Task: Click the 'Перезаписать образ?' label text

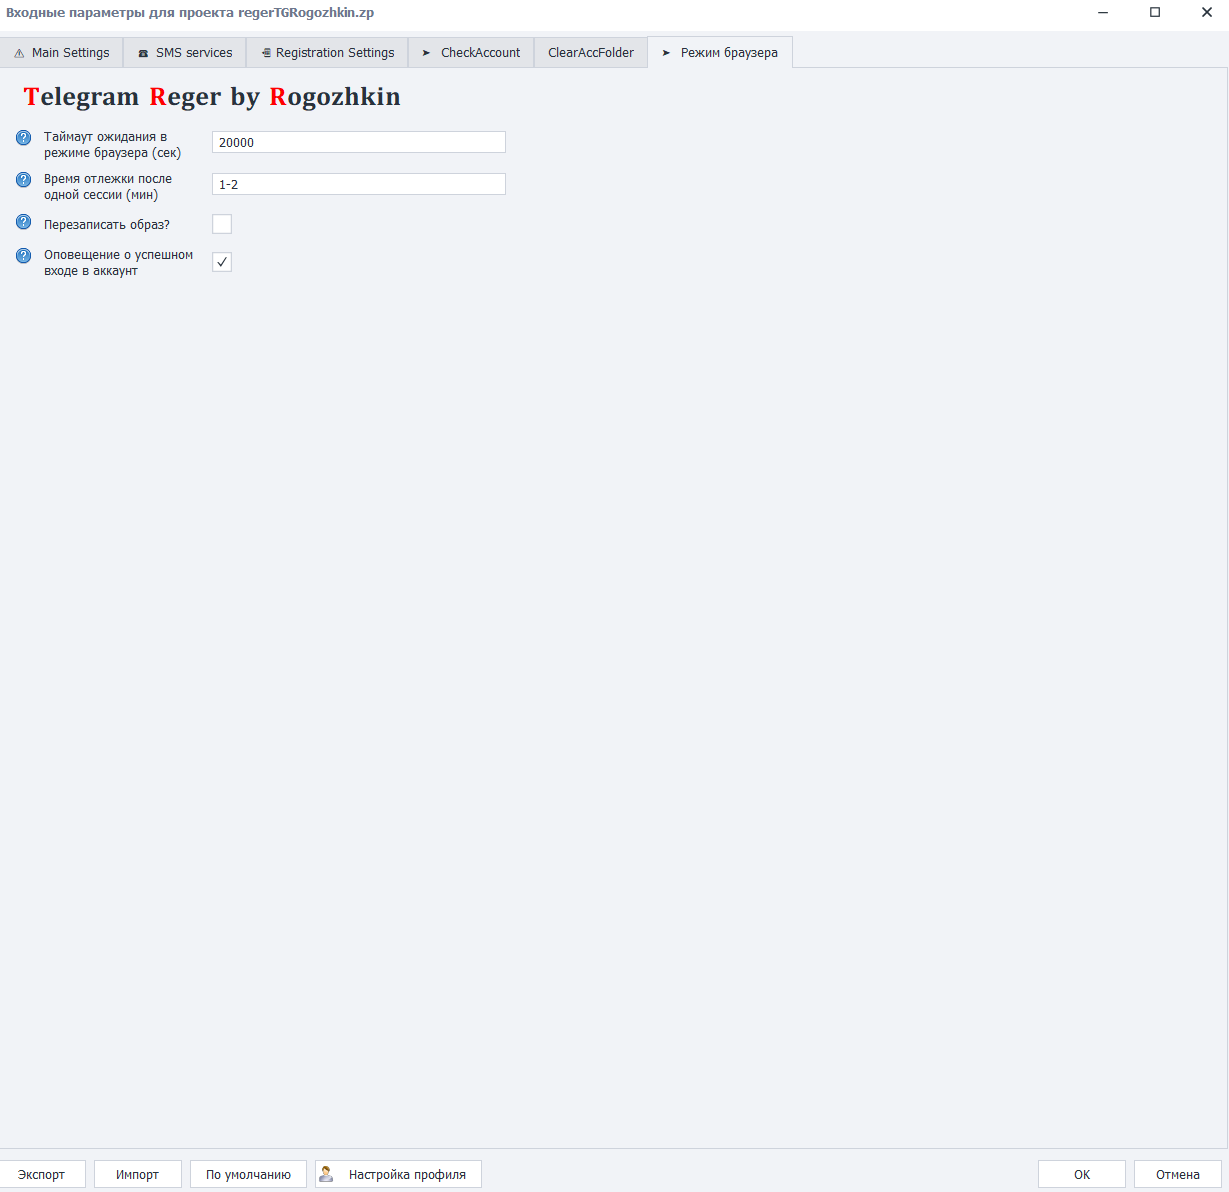Action: tap(107, 225)
